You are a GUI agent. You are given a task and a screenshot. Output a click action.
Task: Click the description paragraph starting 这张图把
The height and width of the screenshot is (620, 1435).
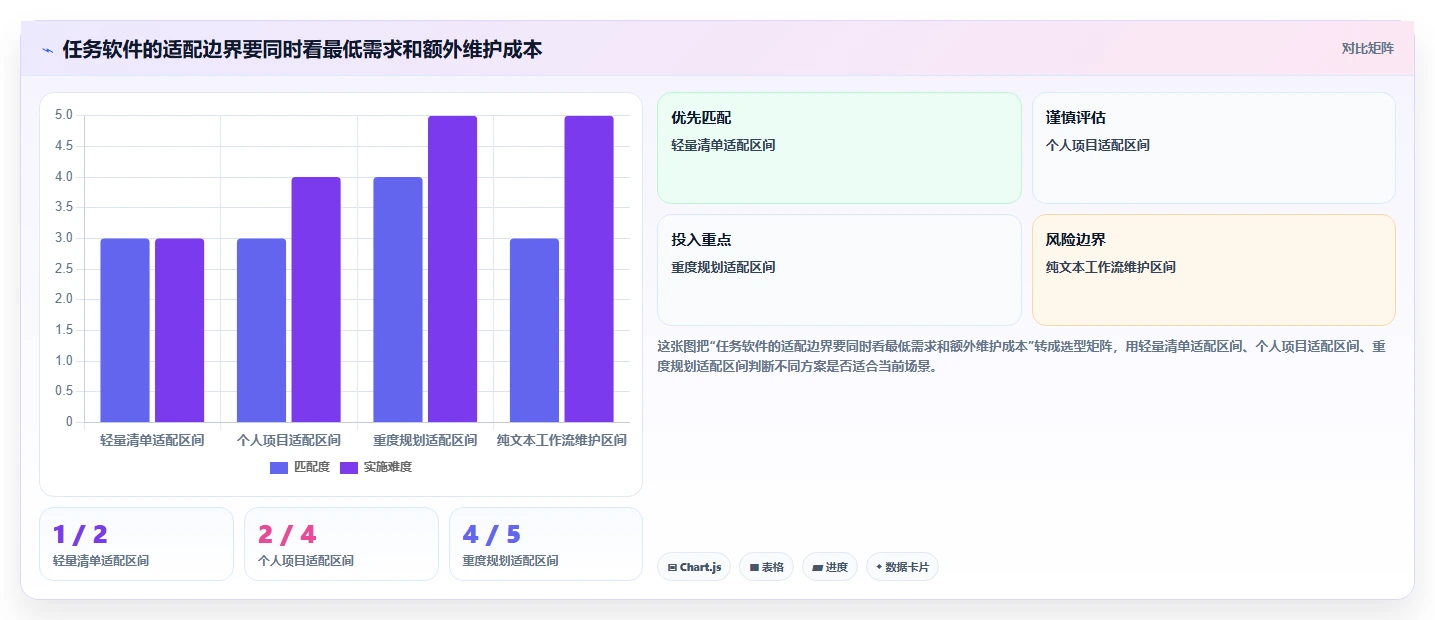pos(1021,356)
